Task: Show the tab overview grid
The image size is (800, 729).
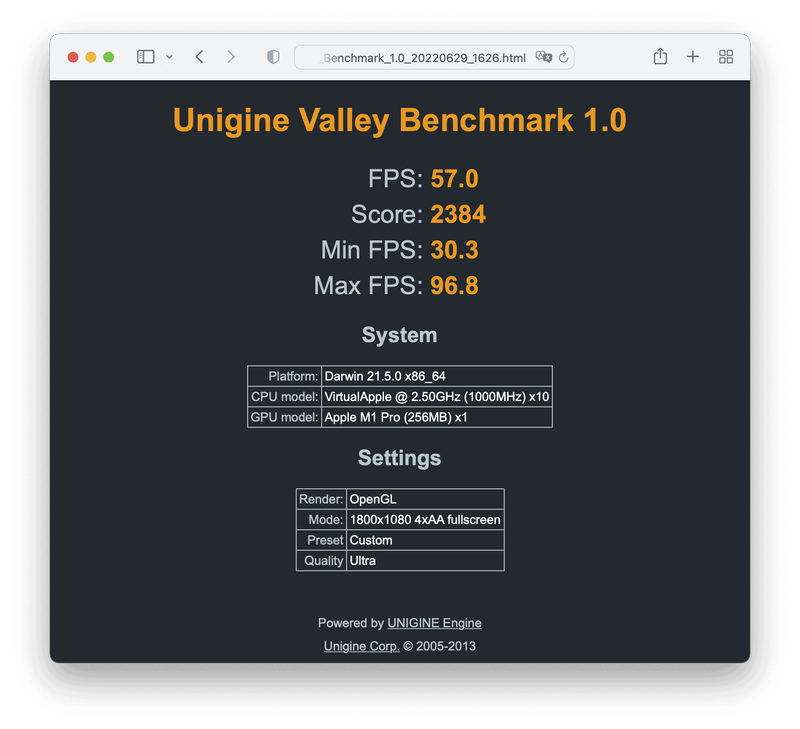Action: pos(726,57)
